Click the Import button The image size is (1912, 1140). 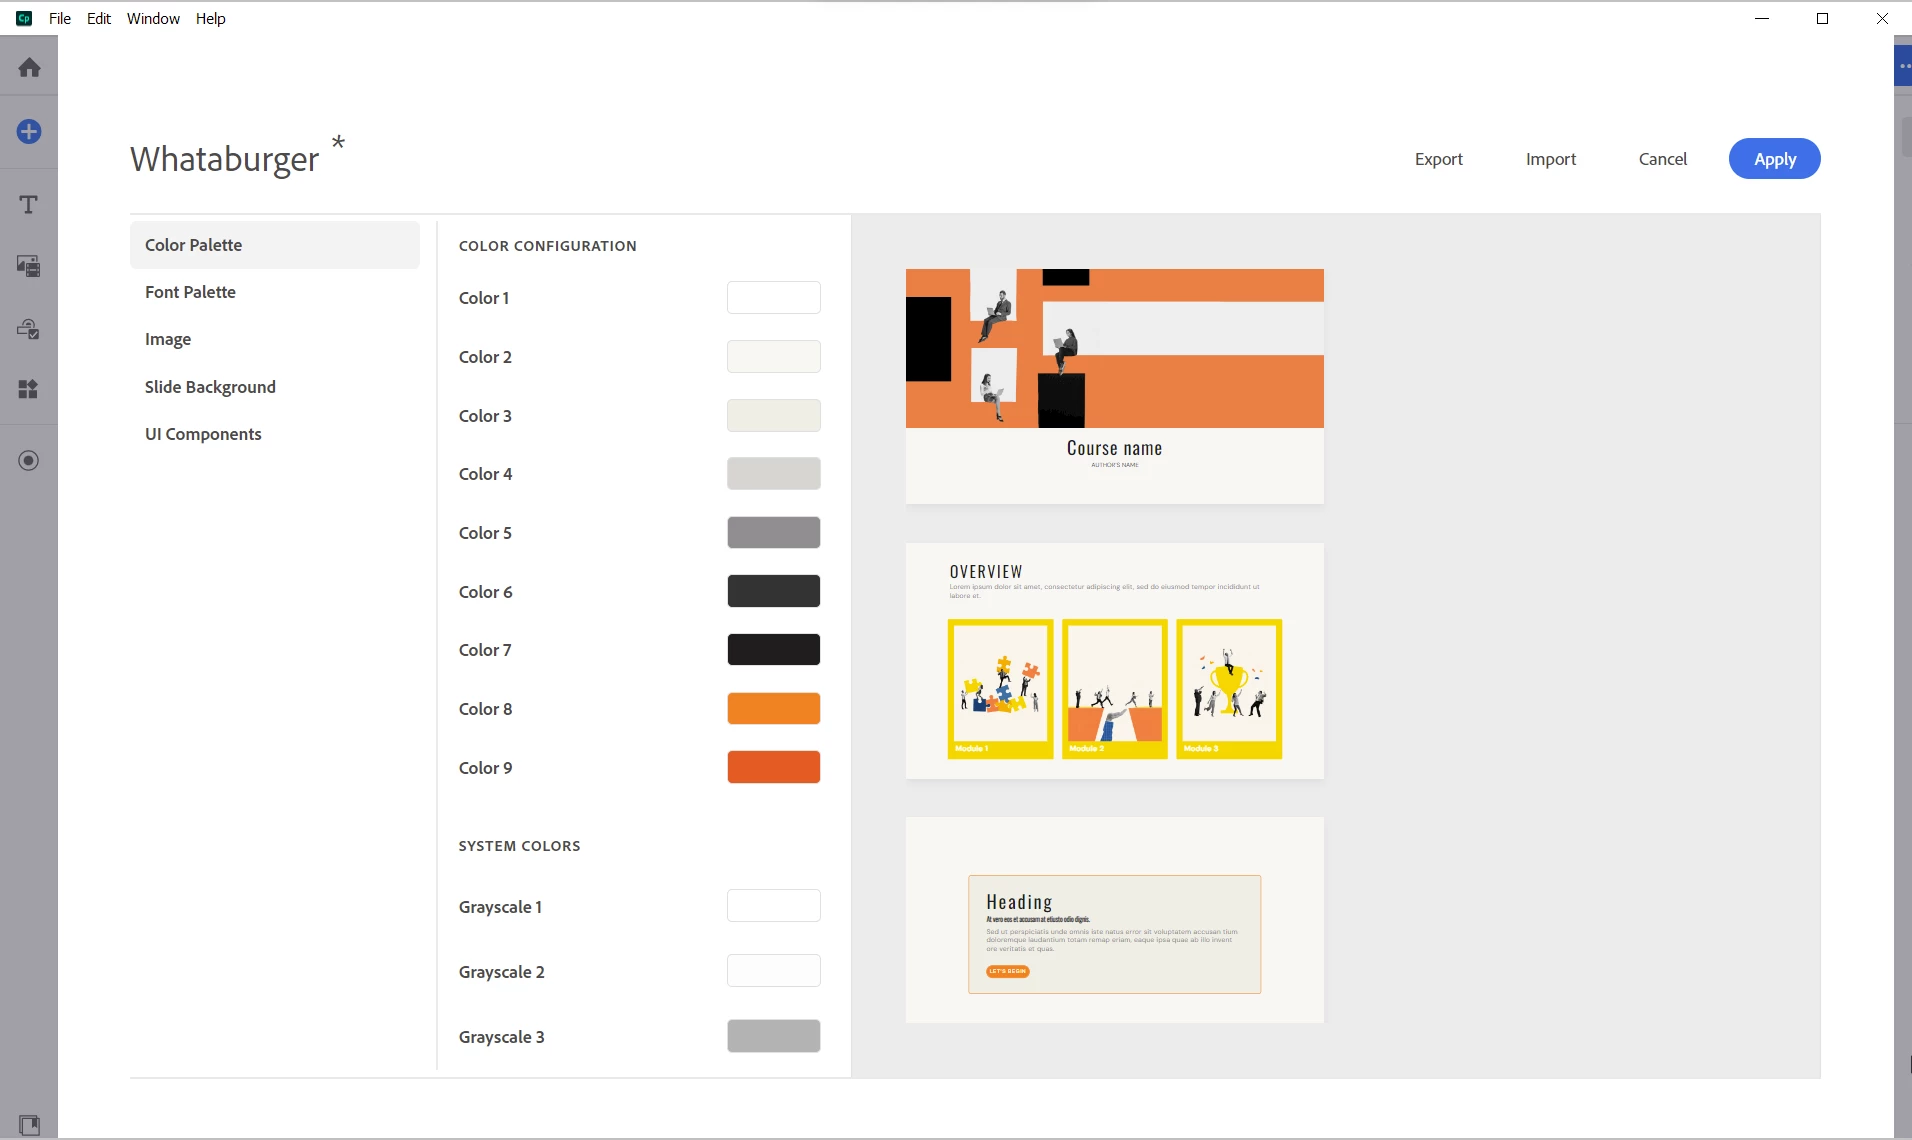click(x=1550, y=159)
